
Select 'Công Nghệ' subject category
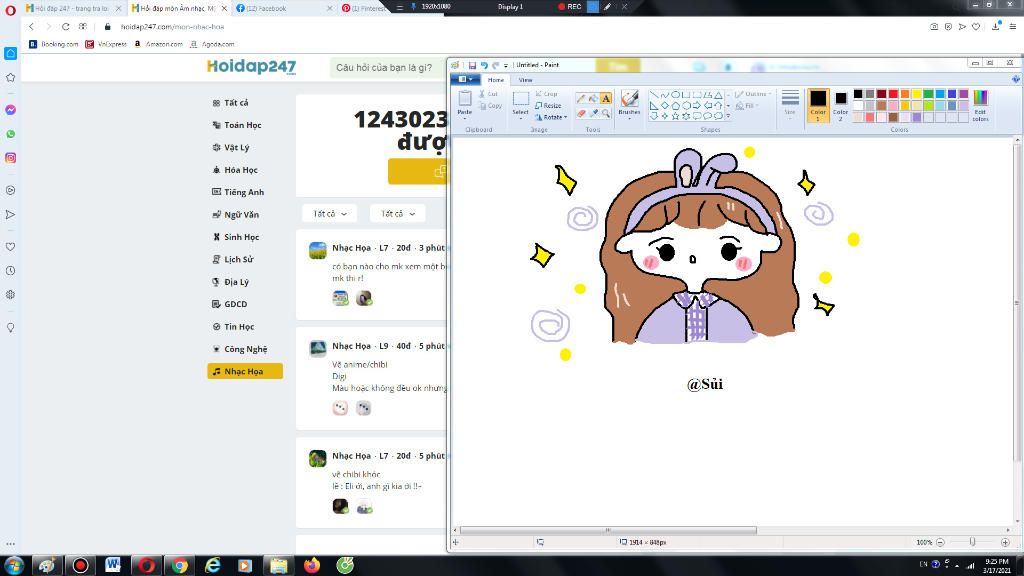point(246,349)
